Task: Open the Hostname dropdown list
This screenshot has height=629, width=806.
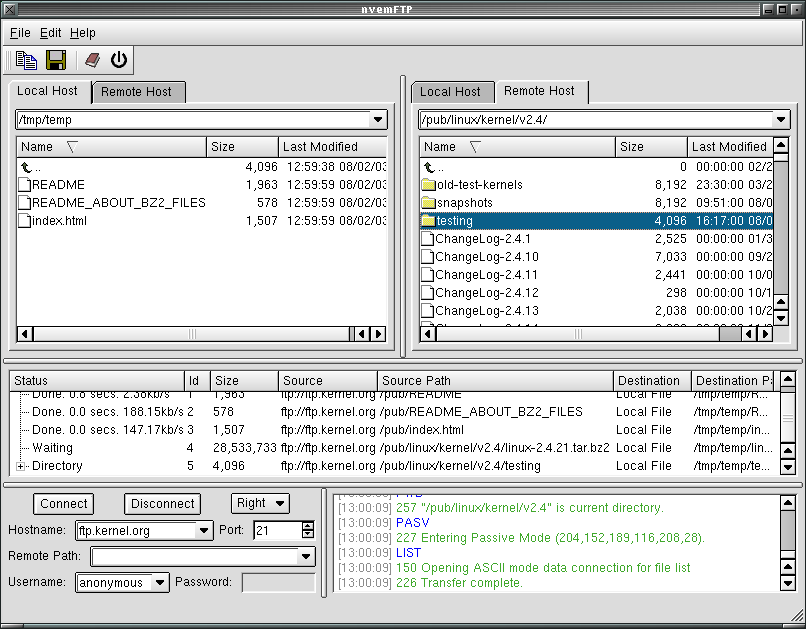Action: pos(204,531)
